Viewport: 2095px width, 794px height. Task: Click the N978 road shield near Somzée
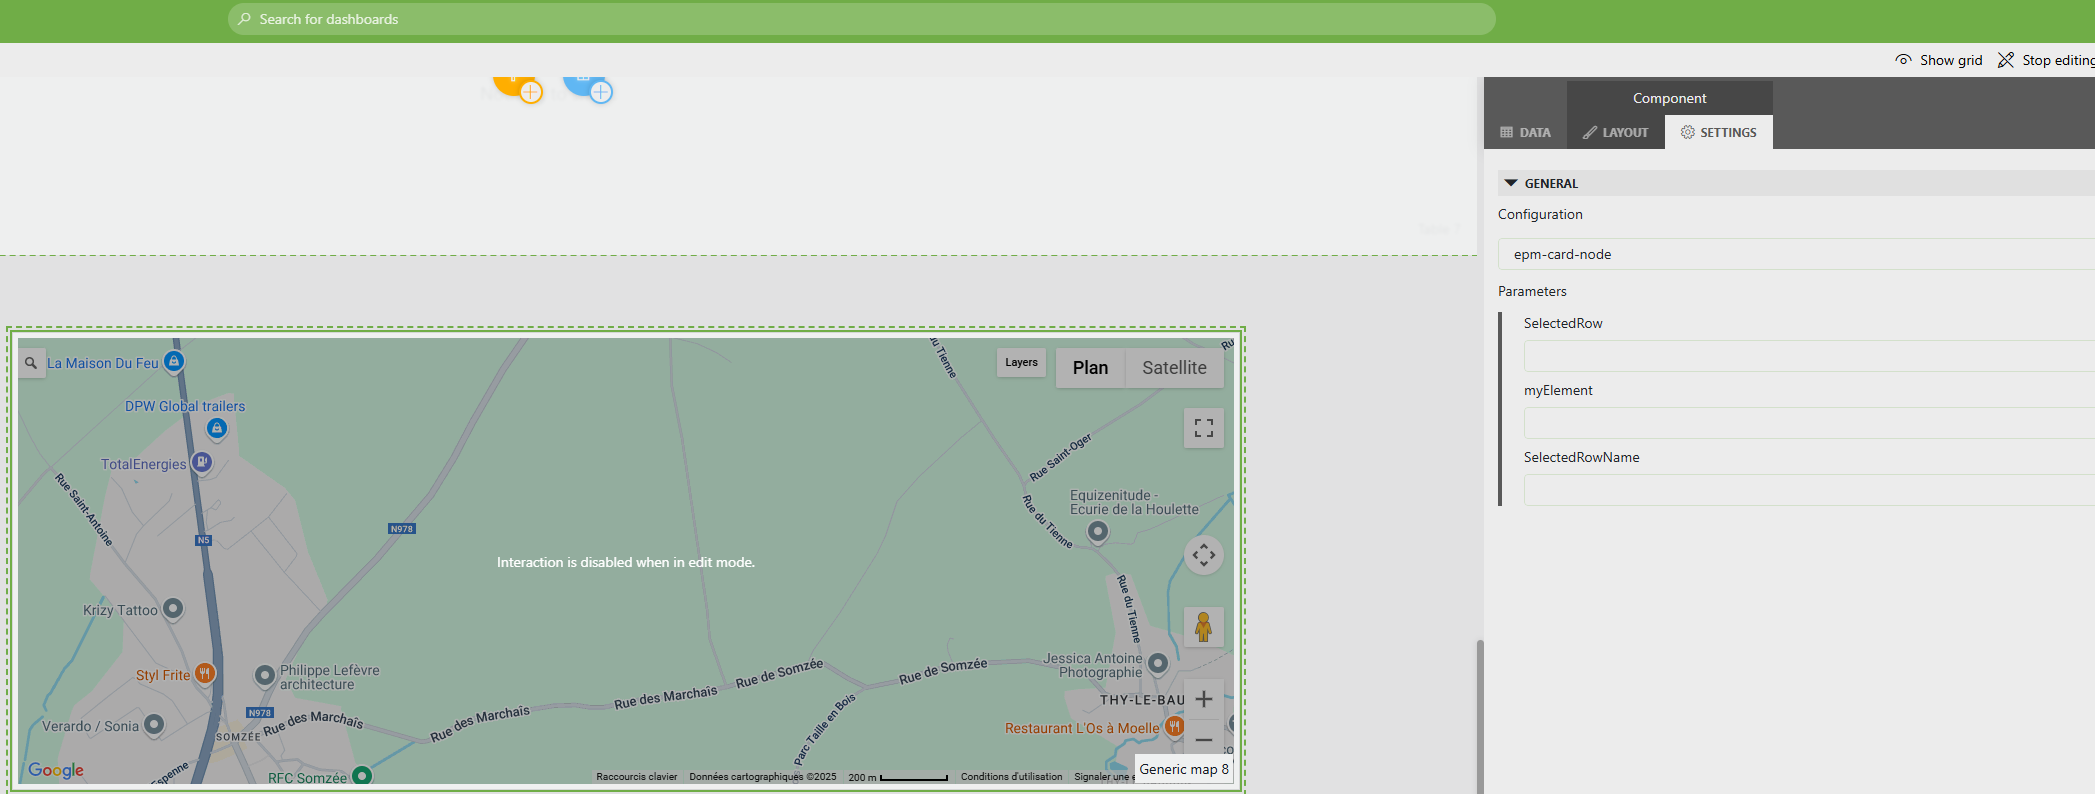click(260, 713)
